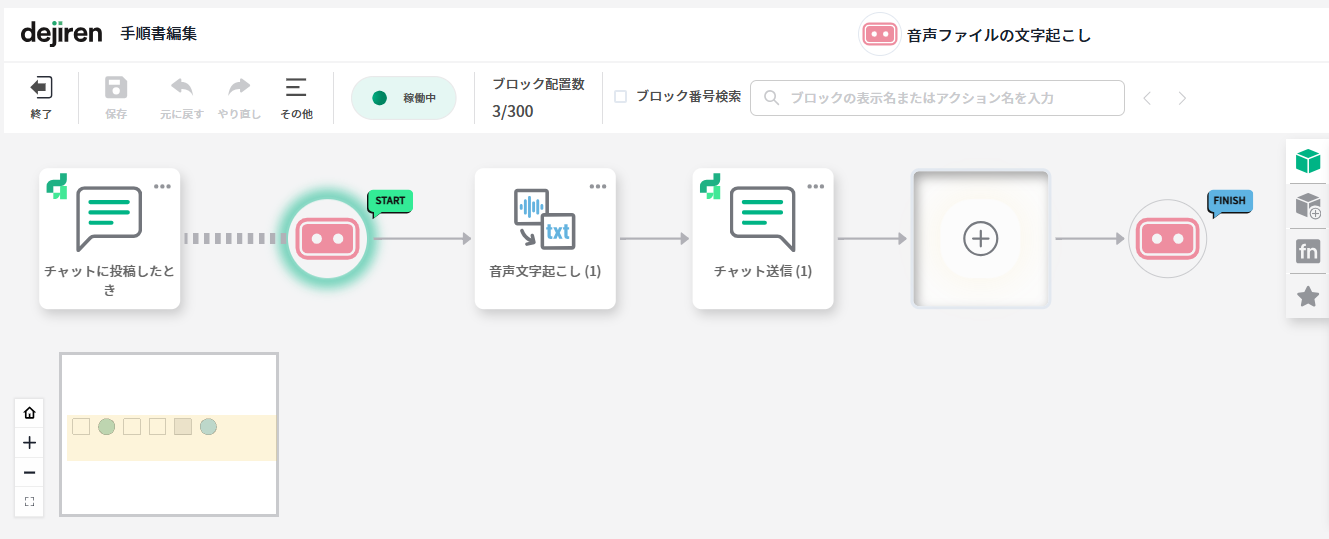
Task: Open the その他 menu
Action: tap(296, 88)
